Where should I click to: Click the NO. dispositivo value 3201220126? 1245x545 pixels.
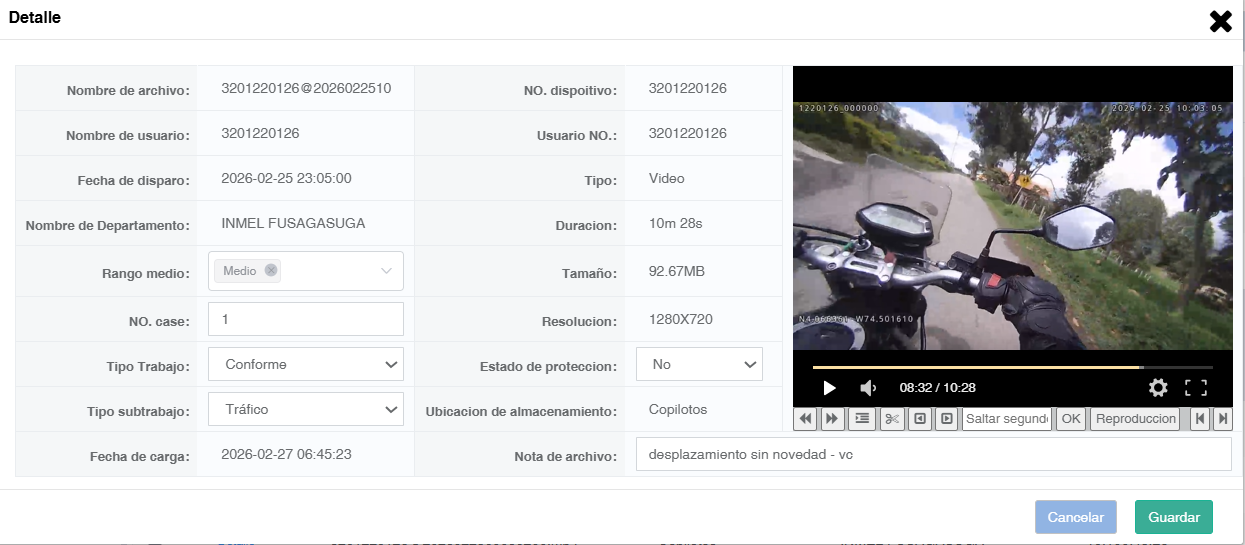click(x=688, y=88)
